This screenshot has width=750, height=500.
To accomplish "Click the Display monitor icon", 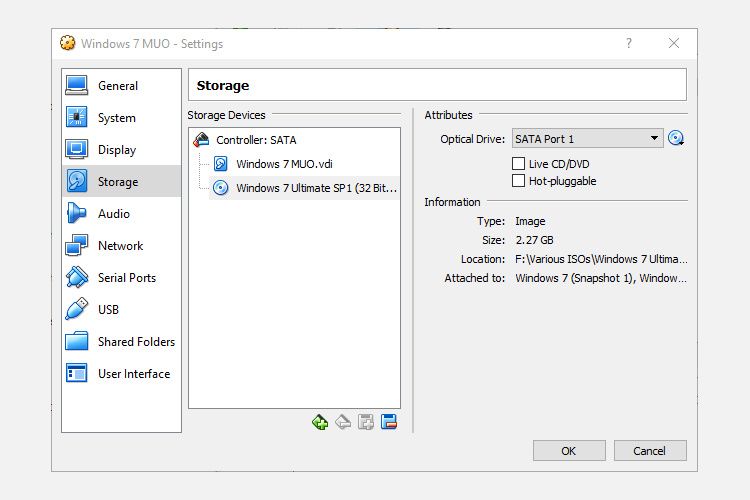I will [x=77, y=149].
